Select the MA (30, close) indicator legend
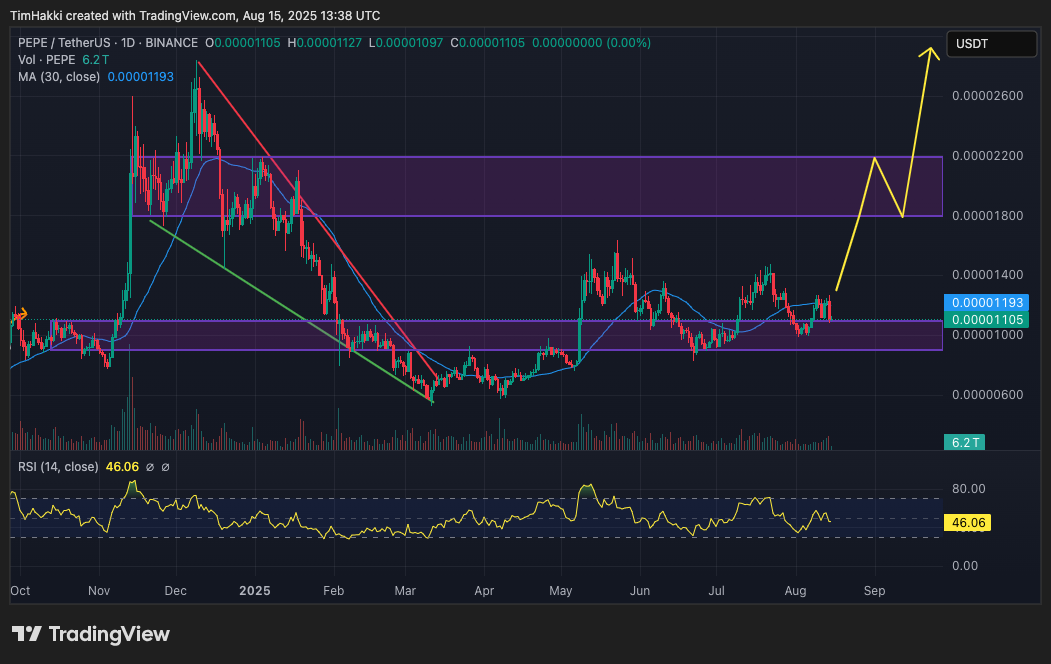 (x=58, y=77)
